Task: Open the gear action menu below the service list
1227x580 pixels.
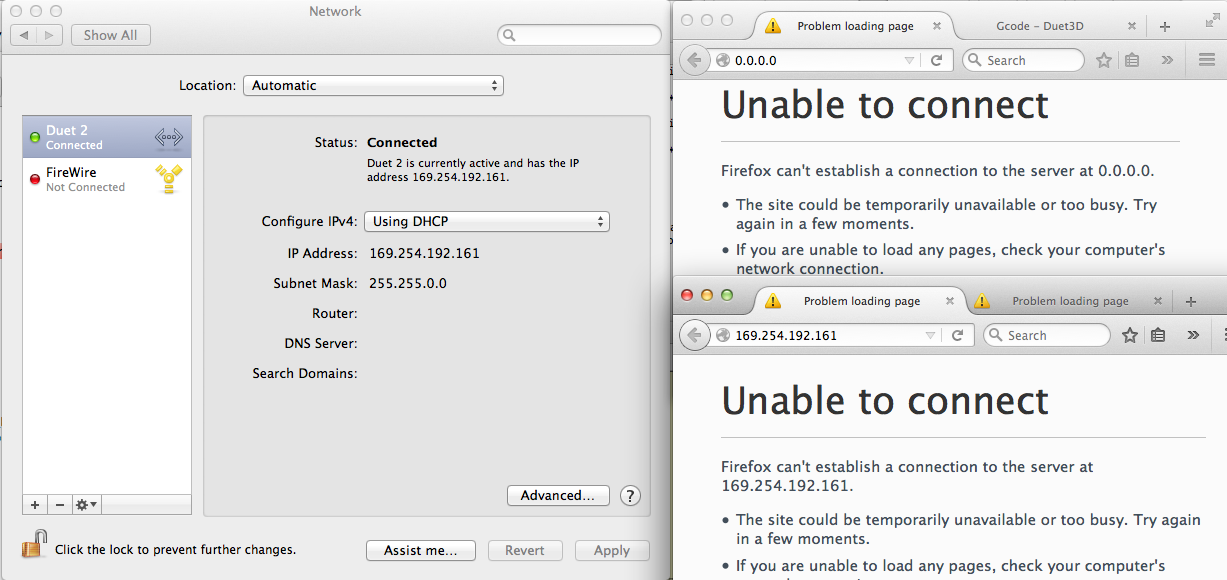Action: coord(86,505)
